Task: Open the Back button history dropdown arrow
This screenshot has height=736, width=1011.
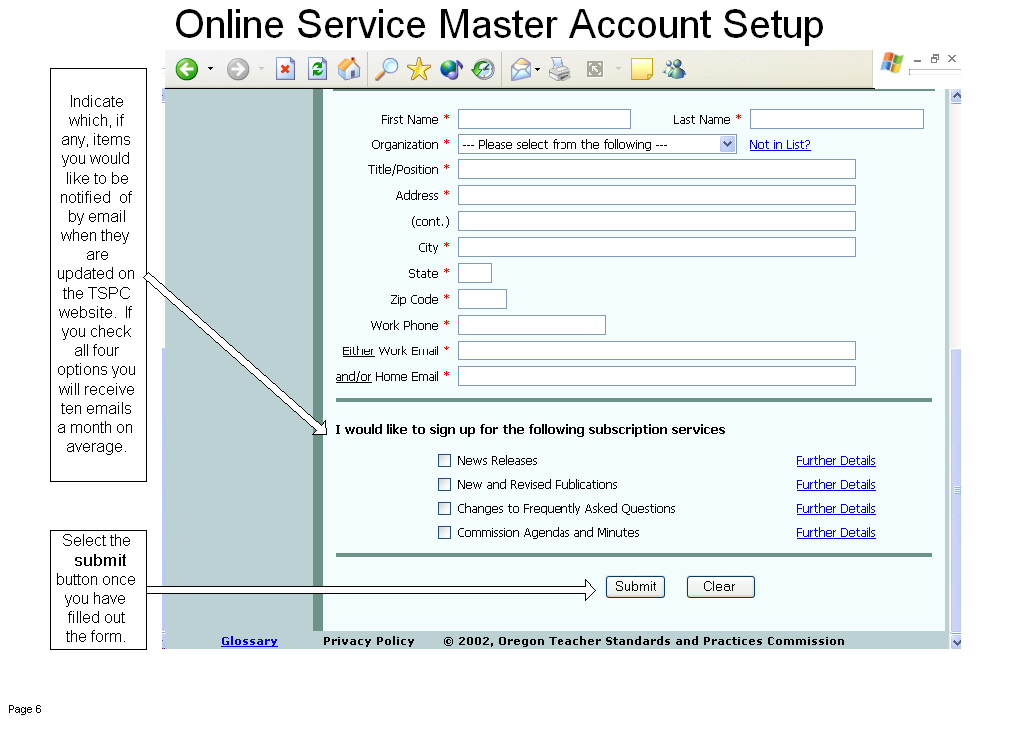Action: click(x=210, y=69)
